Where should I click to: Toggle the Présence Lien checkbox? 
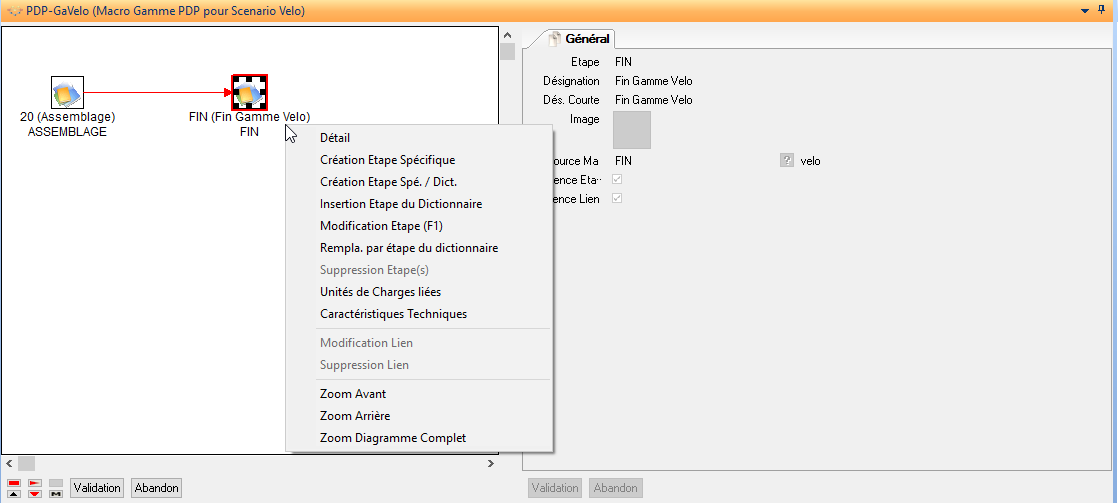coord(617,199)
